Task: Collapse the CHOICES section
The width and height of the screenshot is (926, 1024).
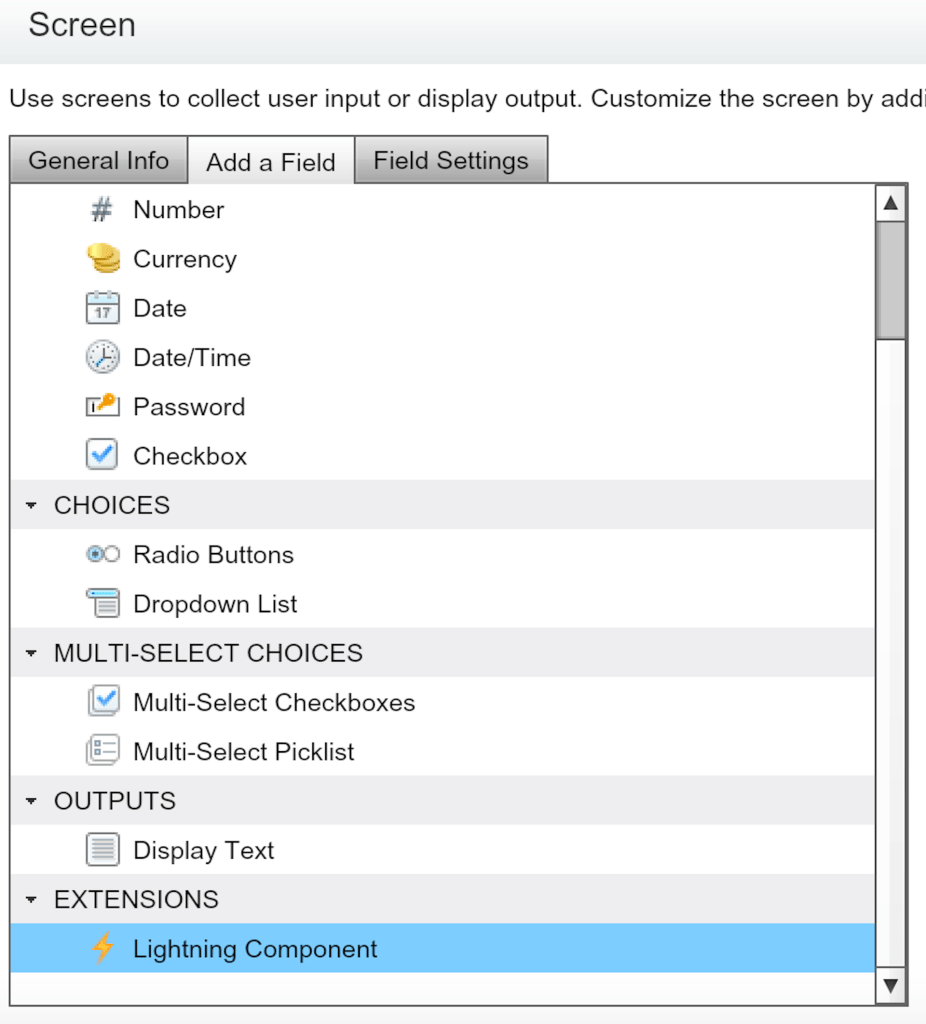Action: pos(32,506)
